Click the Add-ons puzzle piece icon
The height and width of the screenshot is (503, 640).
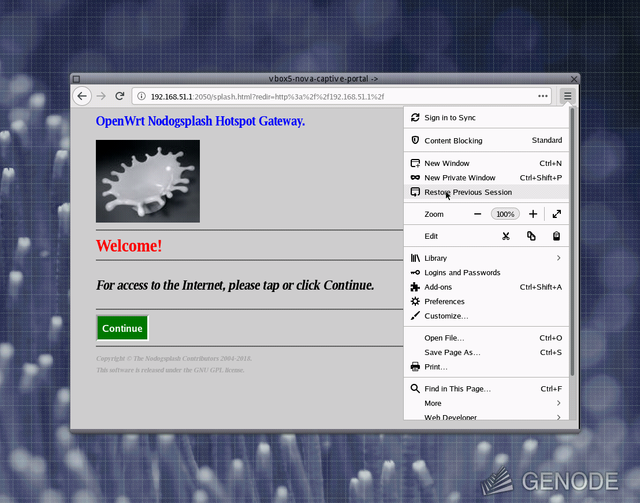point(415,287)
